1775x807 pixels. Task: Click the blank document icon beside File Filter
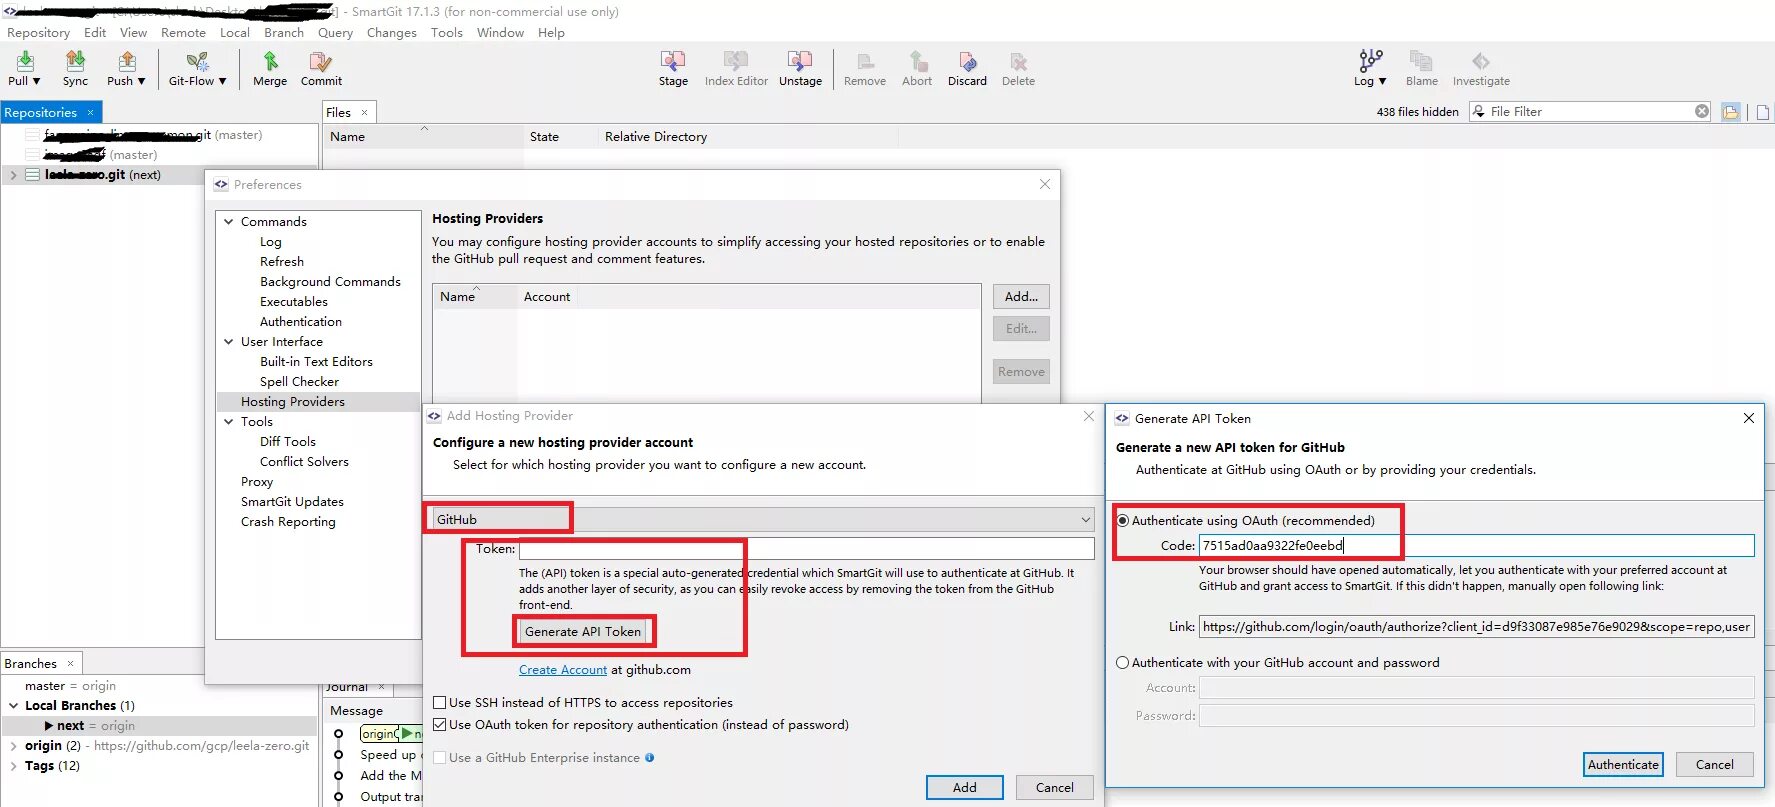tap(1763, 112)
